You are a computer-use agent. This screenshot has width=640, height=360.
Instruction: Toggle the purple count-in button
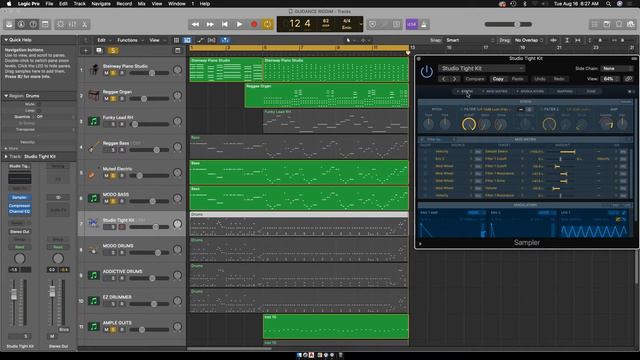[411, 24]
